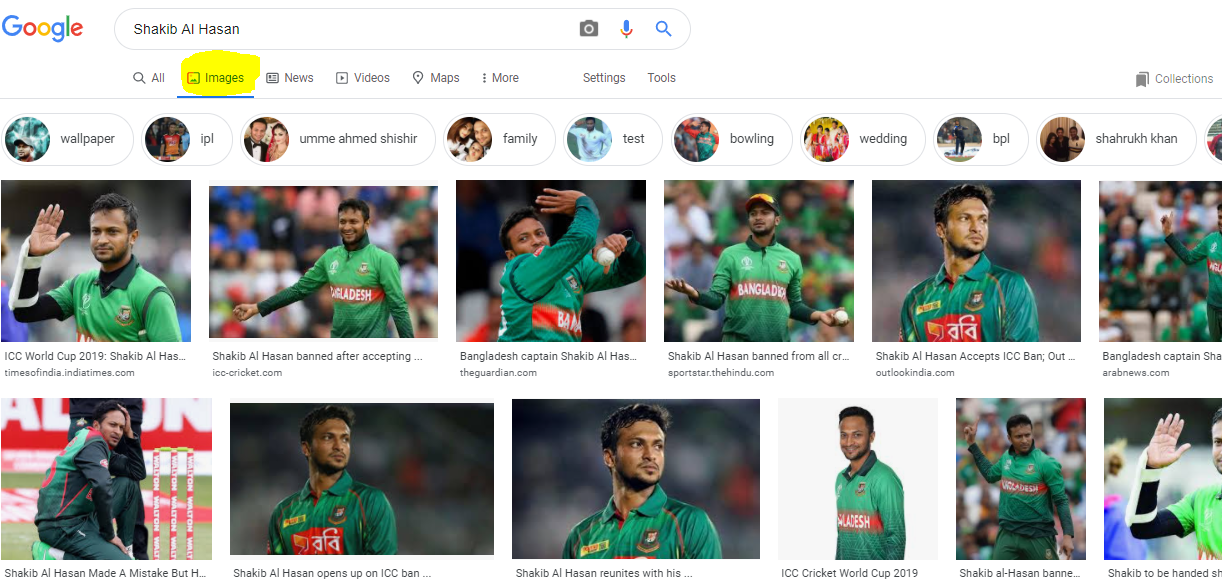
Task: Expand the Tools options
Action: (x=661, y=78)
